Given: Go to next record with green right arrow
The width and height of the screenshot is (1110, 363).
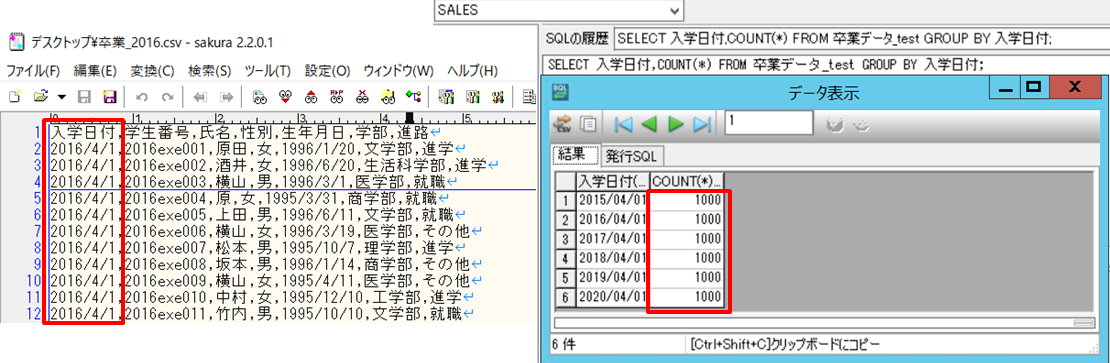Looking at the screenshot, I should tap(675, 124).
